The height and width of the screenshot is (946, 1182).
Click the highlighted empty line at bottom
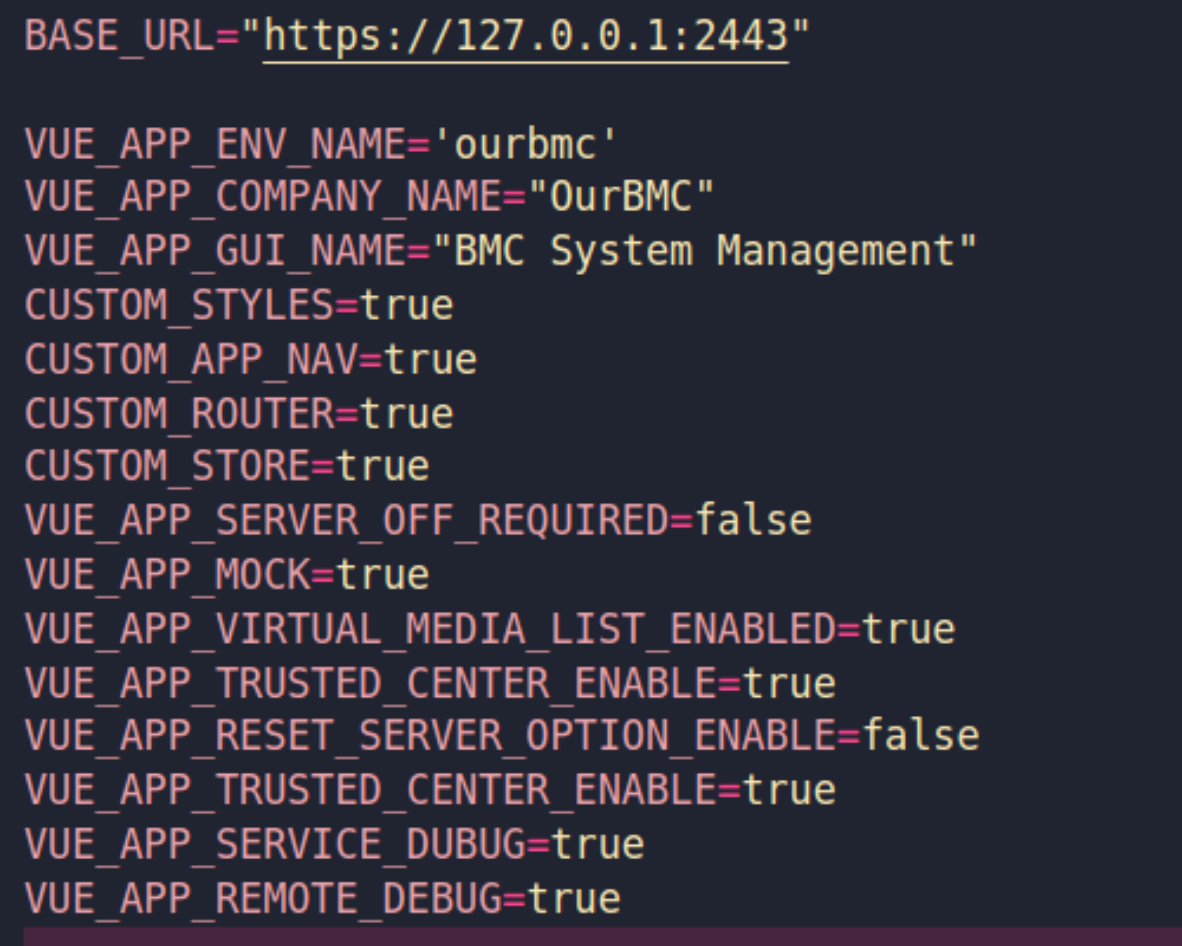600,936
